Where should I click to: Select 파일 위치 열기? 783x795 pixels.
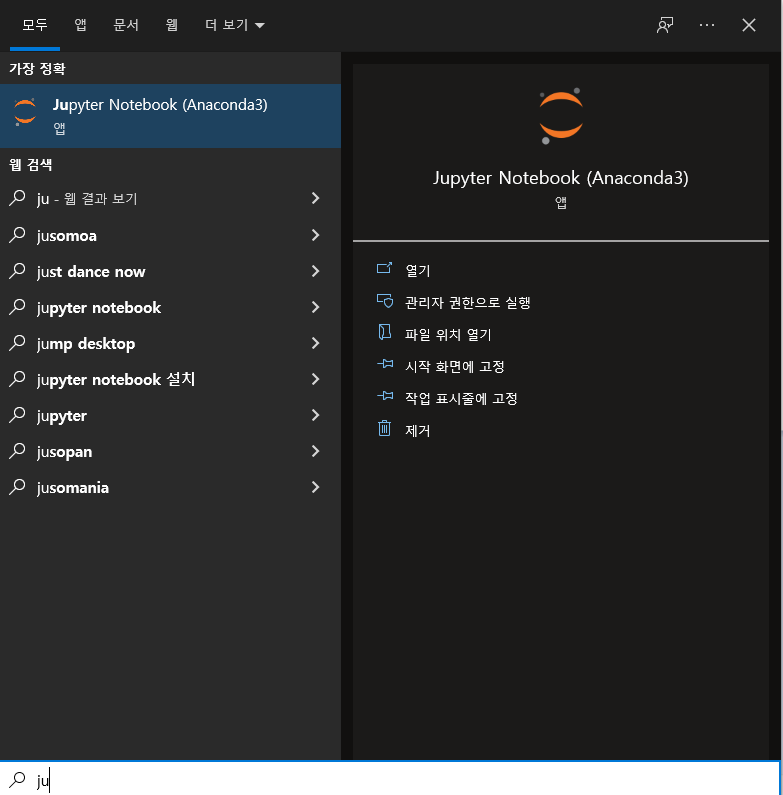coord(448,335)
